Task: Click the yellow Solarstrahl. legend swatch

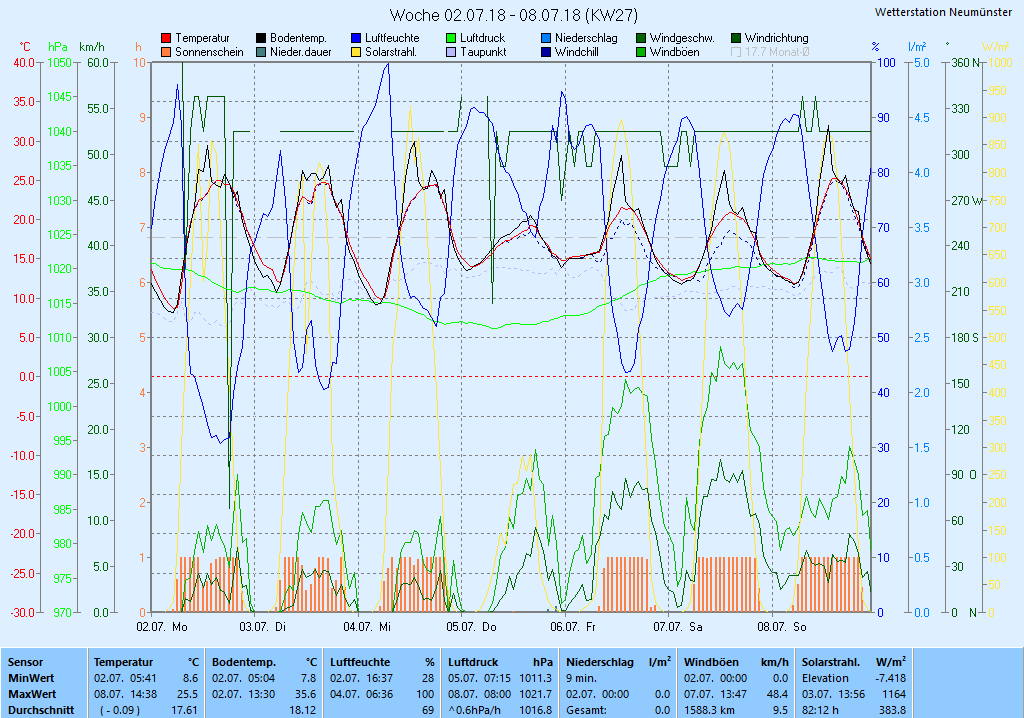Action: pos(356,52)
